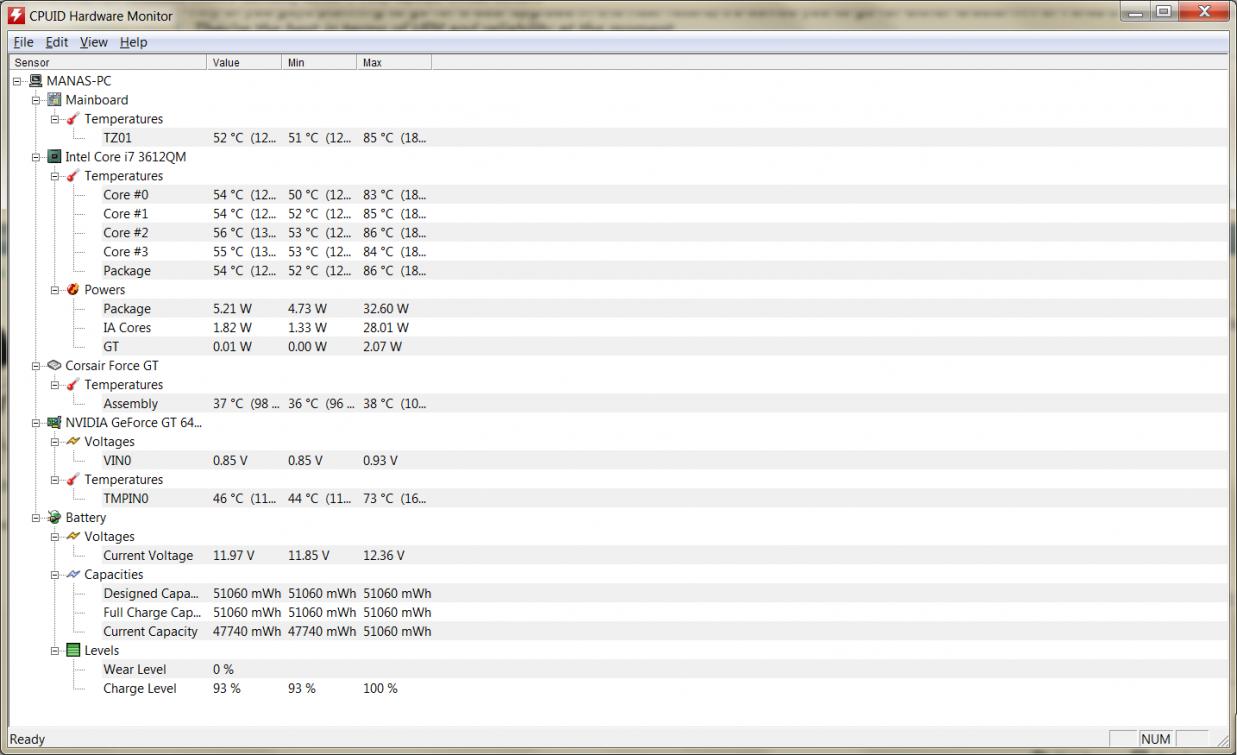Click the green Levels icon under Battery

click(73, 651)
